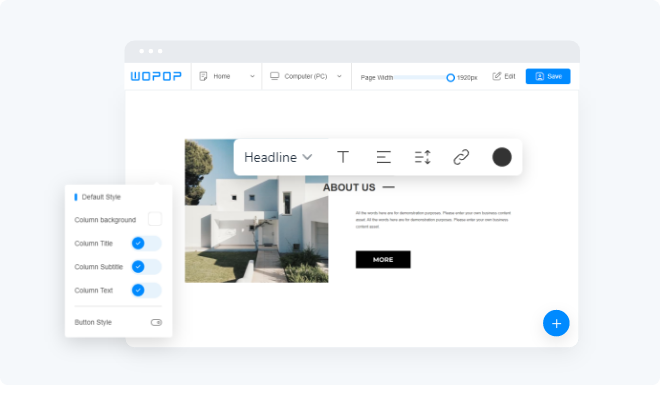Screen dimensions: 660x397
Task: Open the line spacing icon
Action: tap(422, 157)
